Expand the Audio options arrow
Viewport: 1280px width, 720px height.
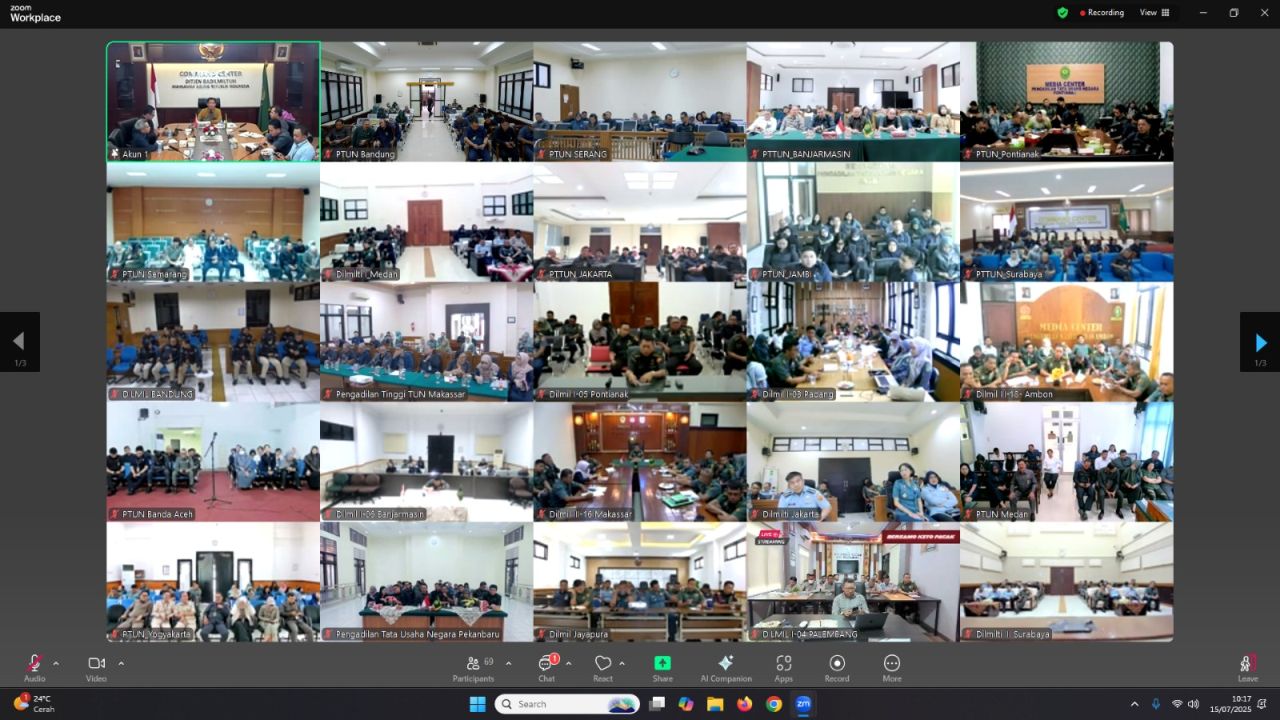tap(56, 663)
